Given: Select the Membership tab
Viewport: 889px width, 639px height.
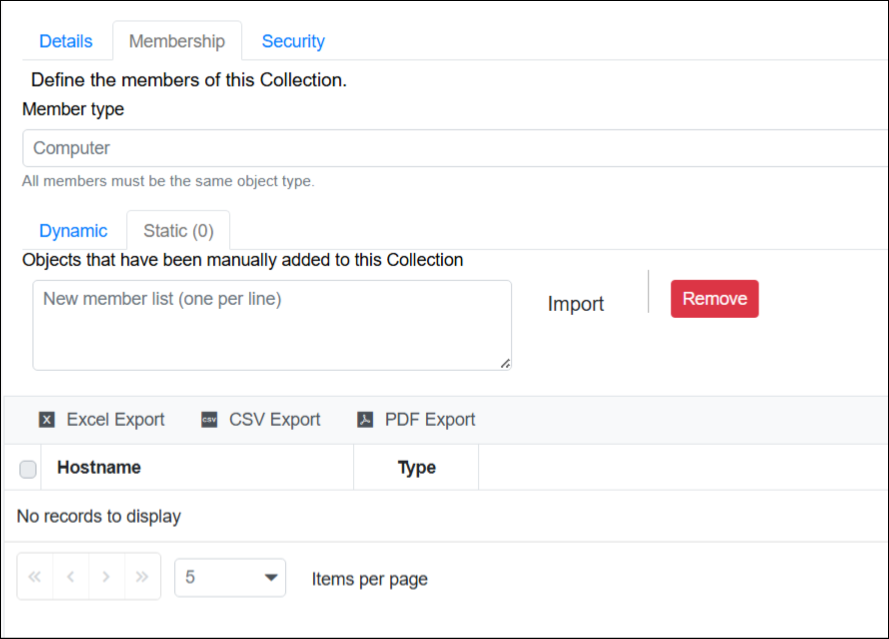Looking at the screenshot, I should pyautogui.click(x=177, y=41).
